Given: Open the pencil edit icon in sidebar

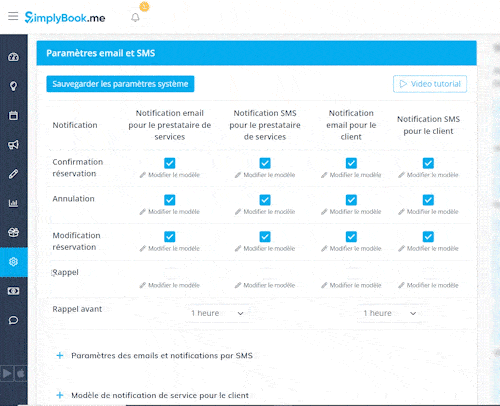Looking at the screenshot, I should click(13, 174).
